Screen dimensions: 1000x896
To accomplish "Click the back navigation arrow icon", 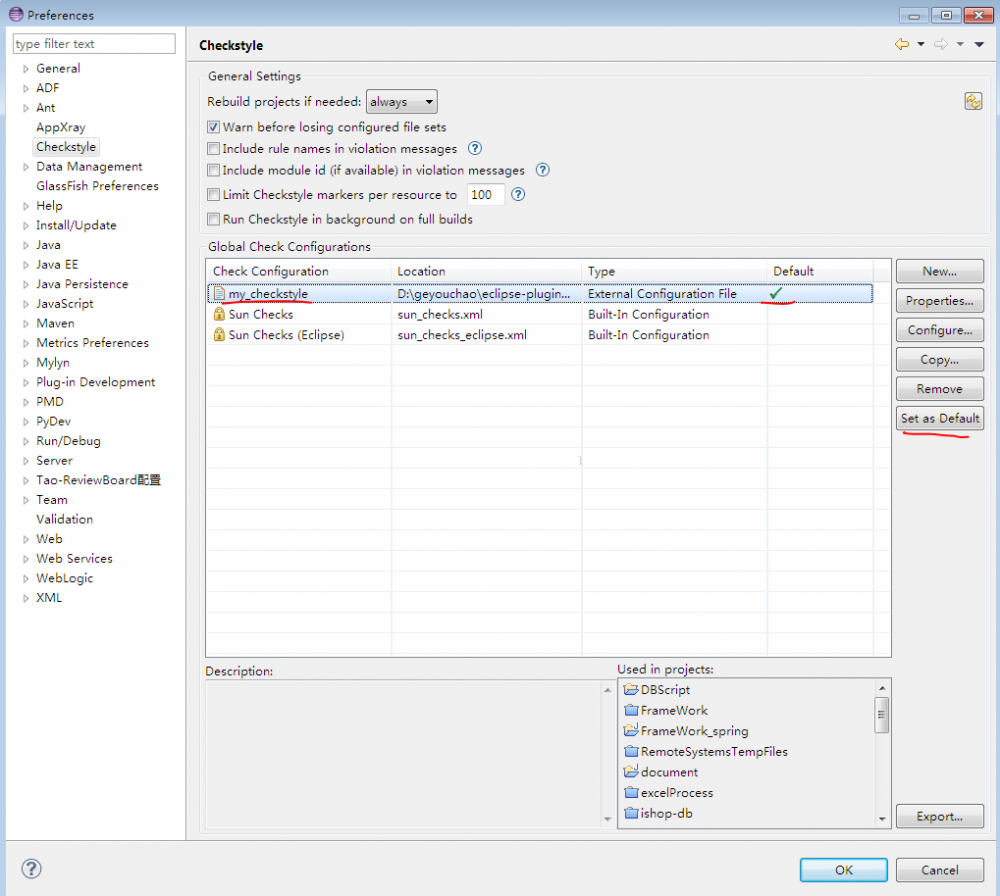I will tap(902, 44).
